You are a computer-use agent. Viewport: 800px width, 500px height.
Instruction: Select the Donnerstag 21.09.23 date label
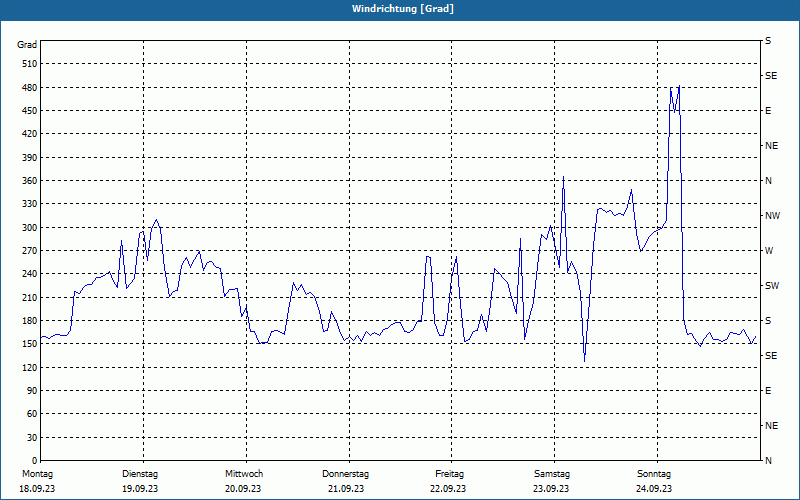pyautogui.click(x=346, y=481)
